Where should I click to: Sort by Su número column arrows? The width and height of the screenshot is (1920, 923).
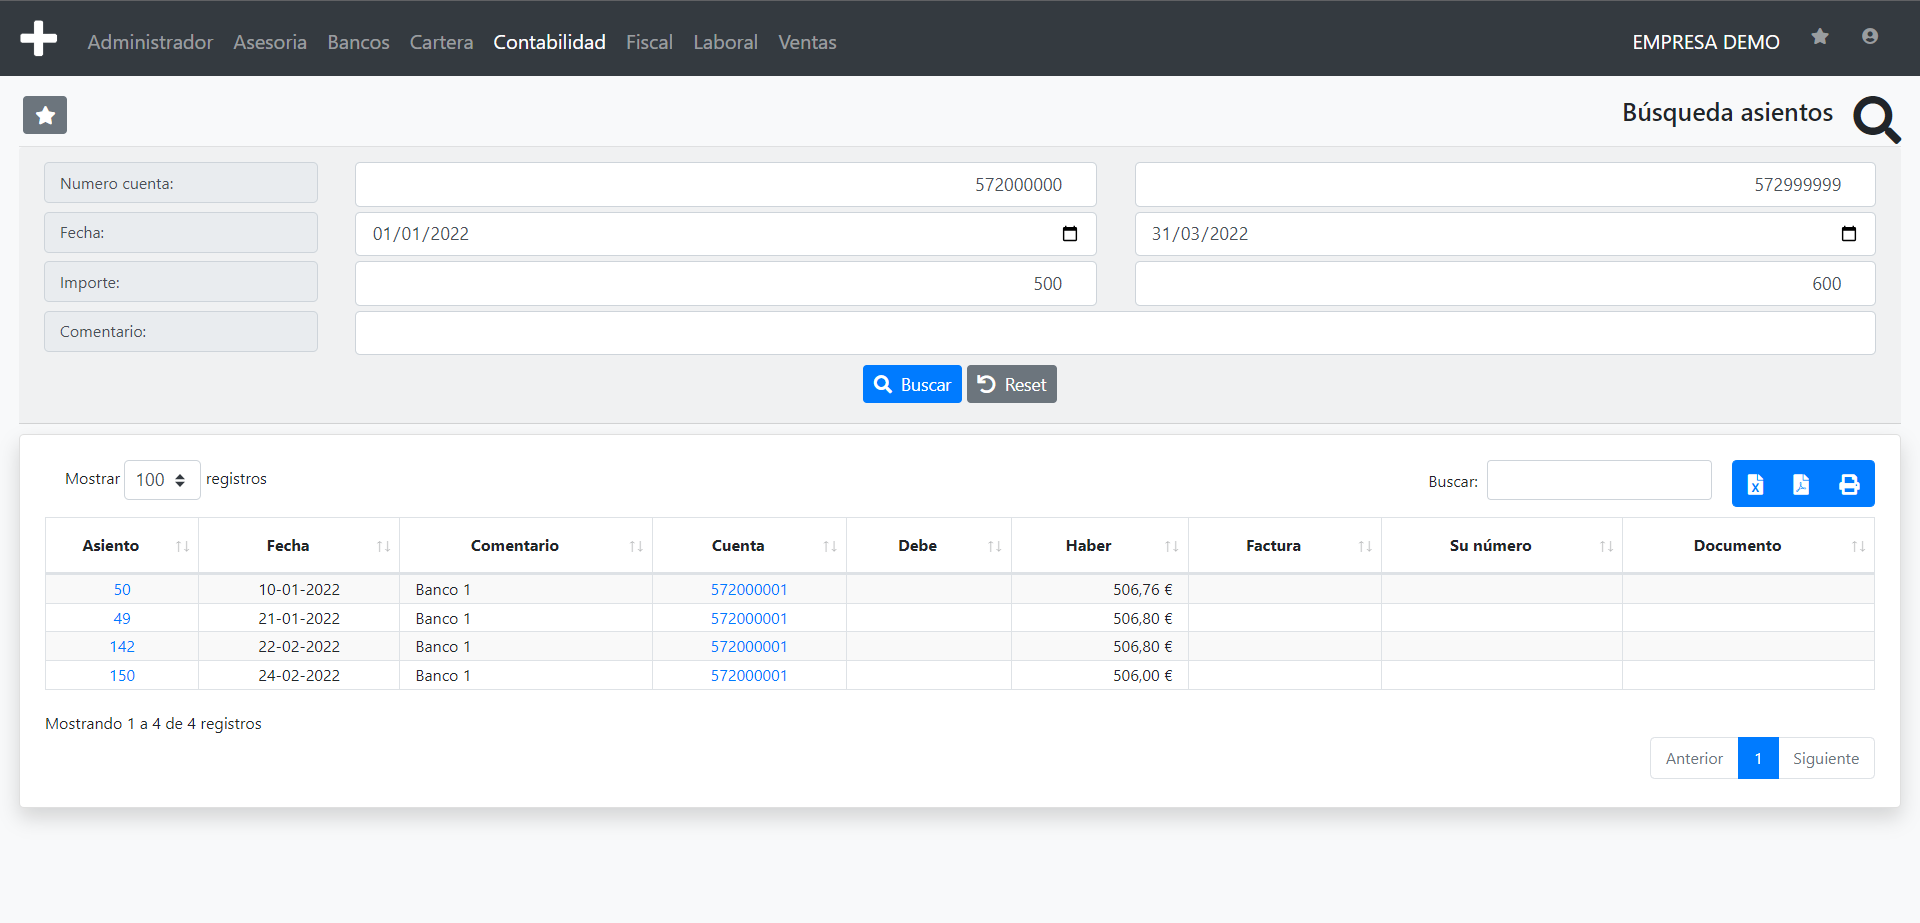1606,546
